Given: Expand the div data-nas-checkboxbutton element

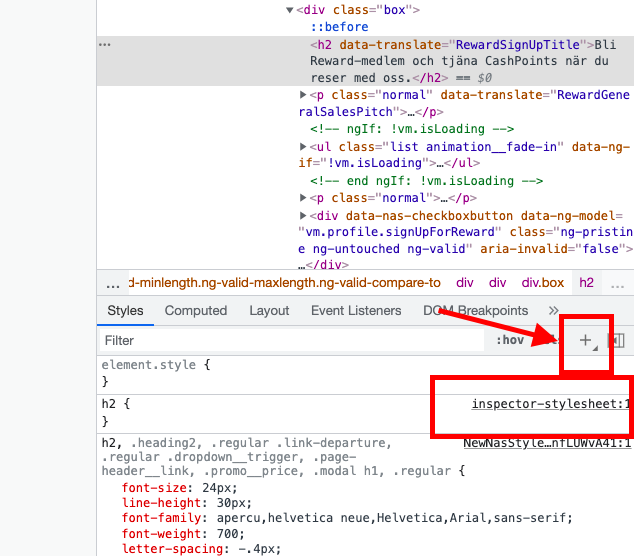Looking at the screenshot, I should tap(304, 216).
